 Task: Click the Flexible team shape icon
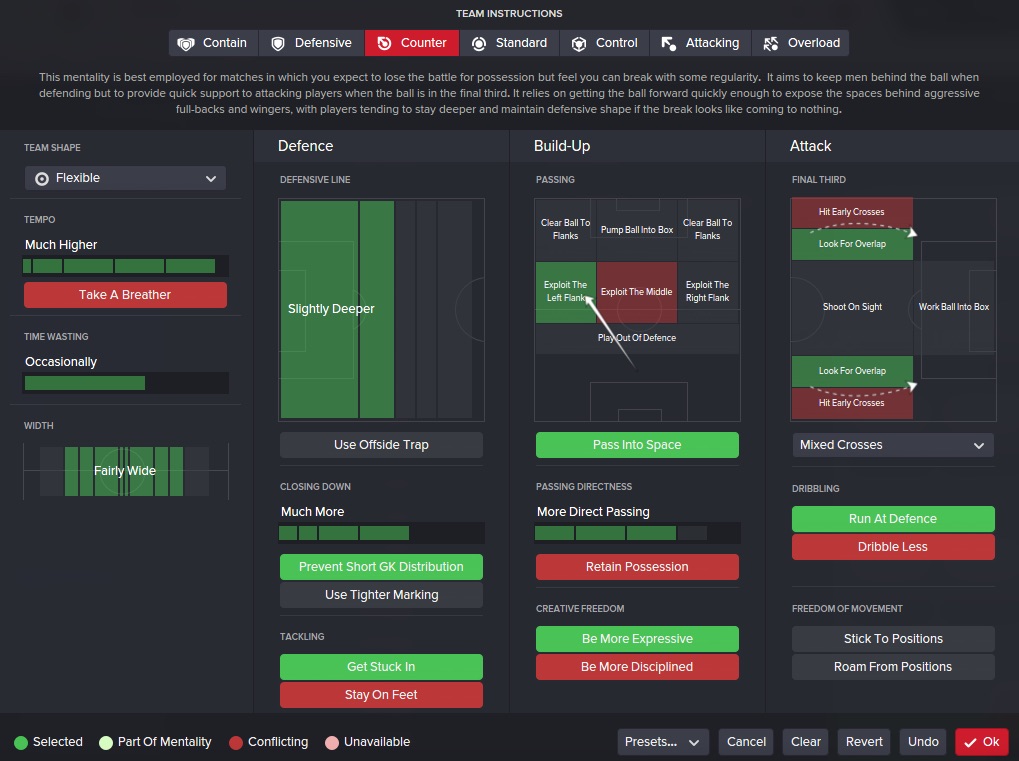pyautogui.click(x=42, y=178)
